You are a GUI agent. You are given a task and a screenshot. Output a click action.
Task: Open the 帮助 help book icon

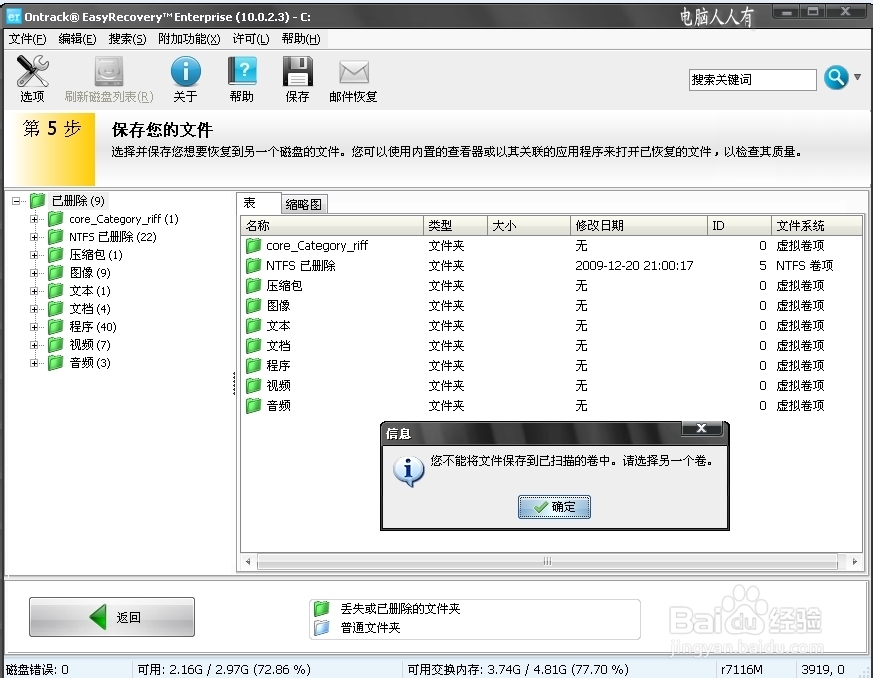(x=242, y=71)
